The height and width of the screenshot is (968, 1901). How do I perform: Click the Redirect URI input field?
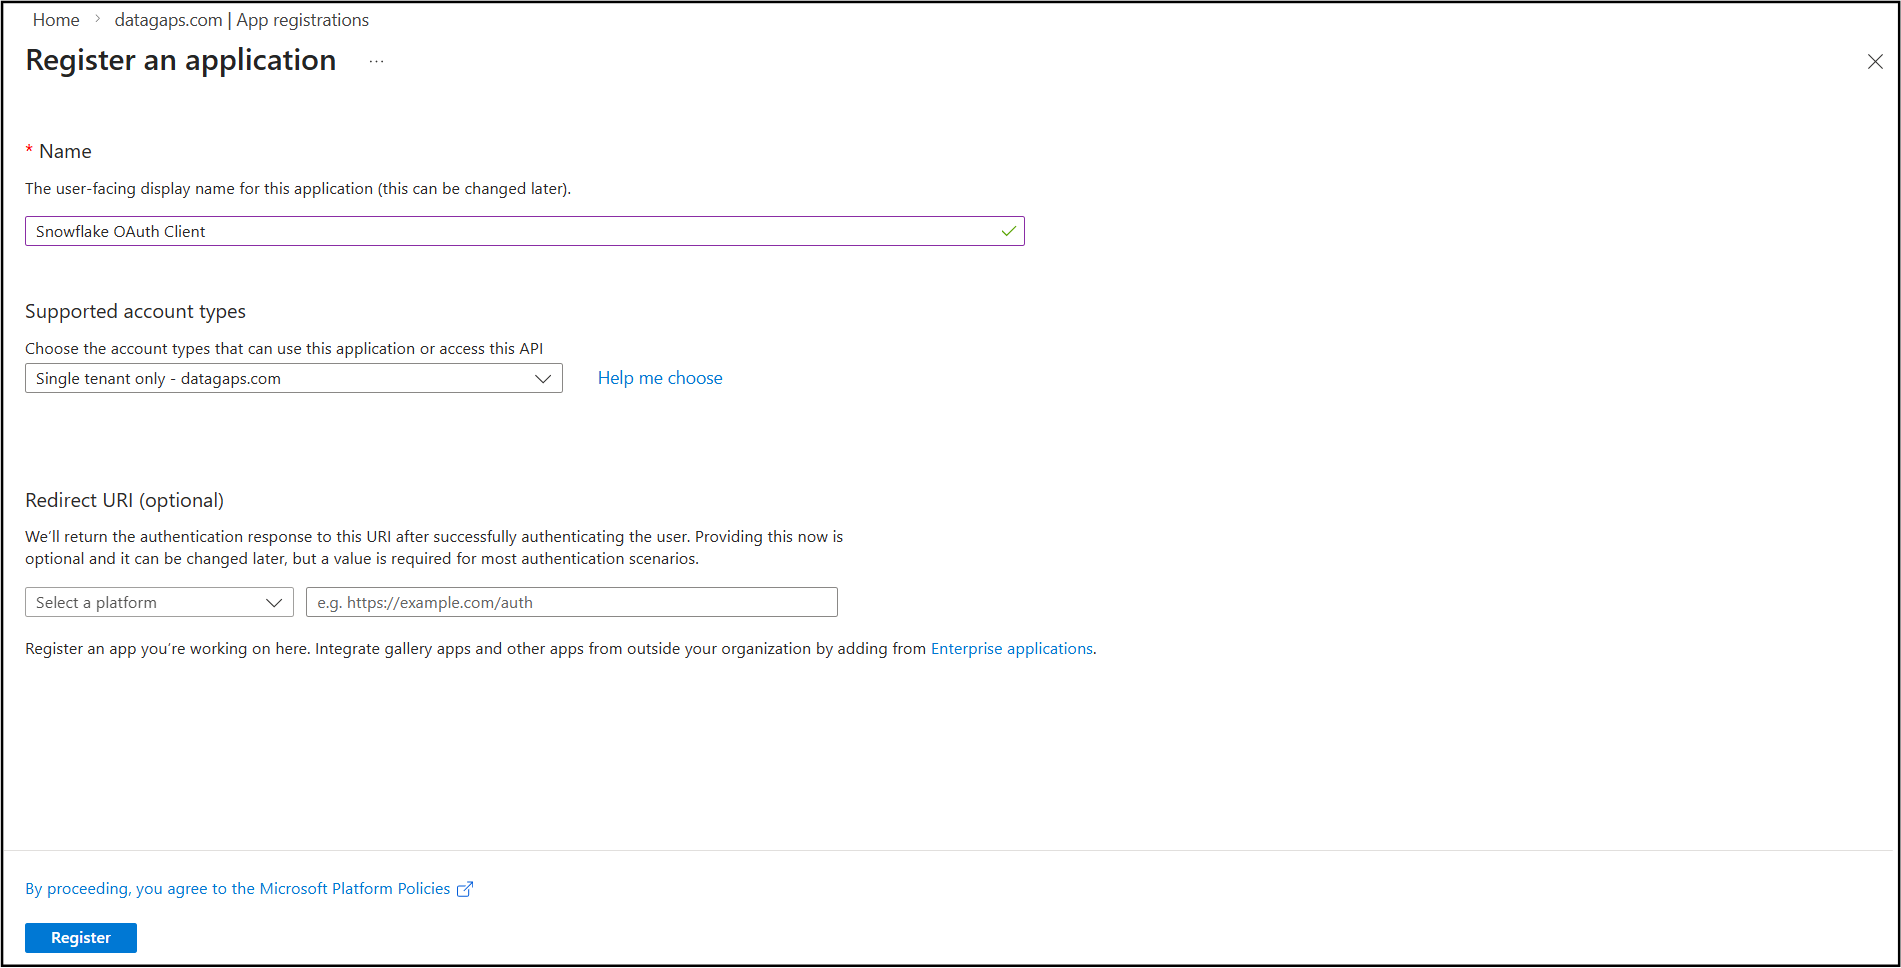click(x=572, y=602)
